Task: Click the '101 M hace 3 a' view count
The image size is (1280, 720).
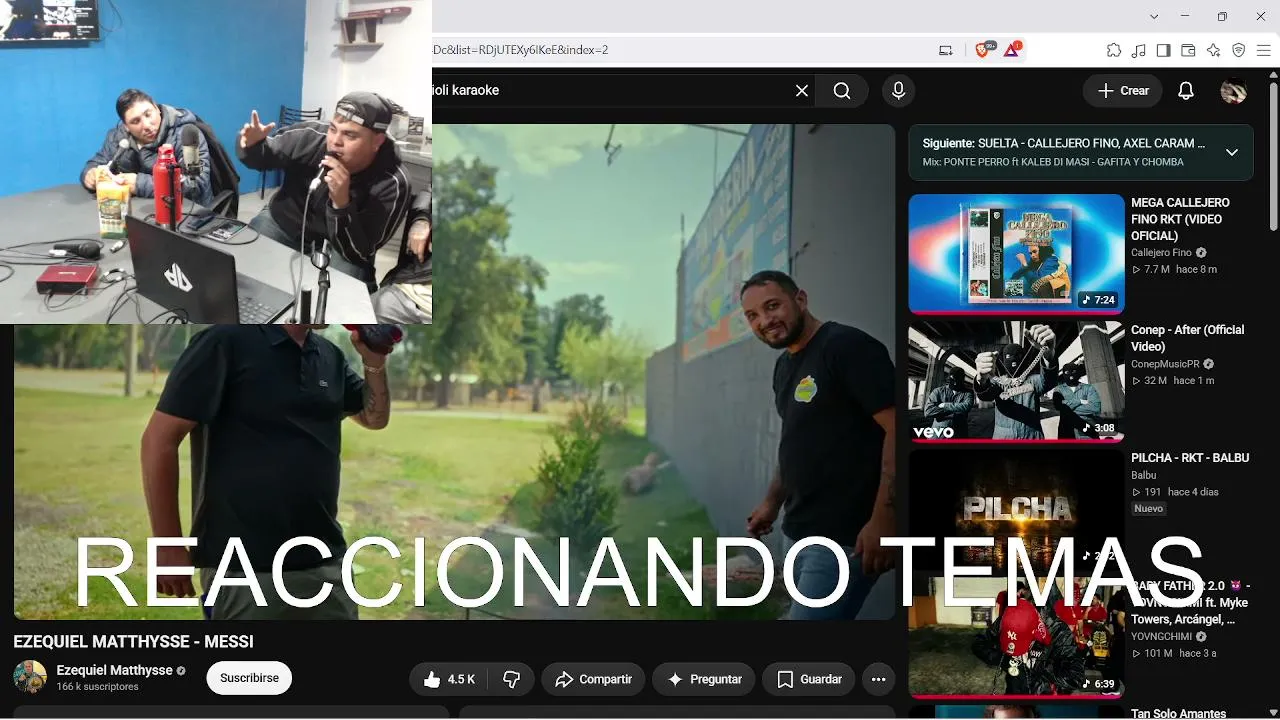Action: pyautogui.click(x=1174, y=654)
